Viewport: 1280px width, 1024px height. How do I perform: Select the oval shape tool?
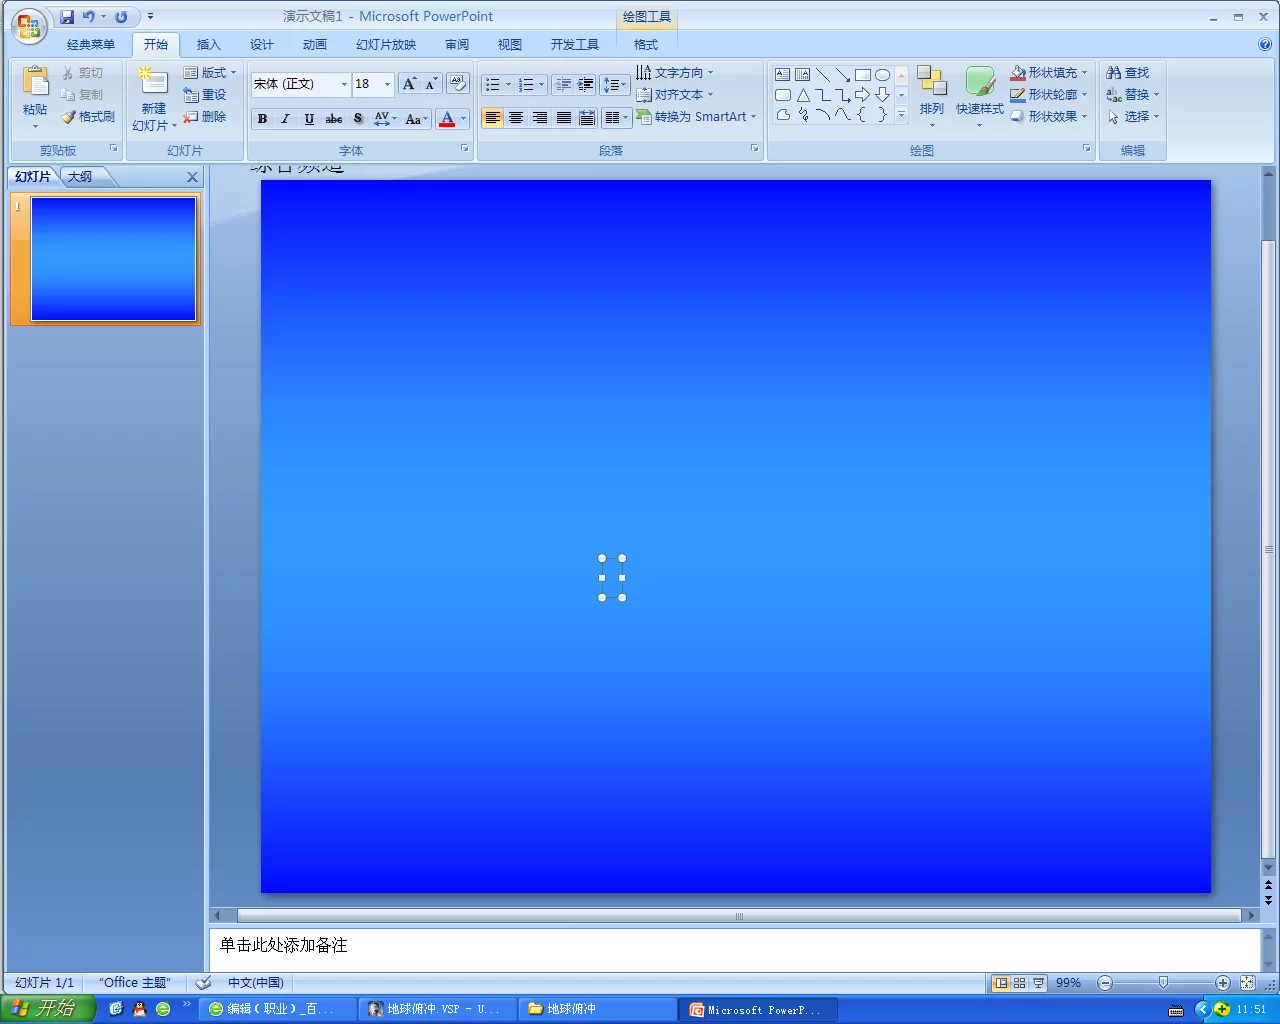[x=882, y=75]
